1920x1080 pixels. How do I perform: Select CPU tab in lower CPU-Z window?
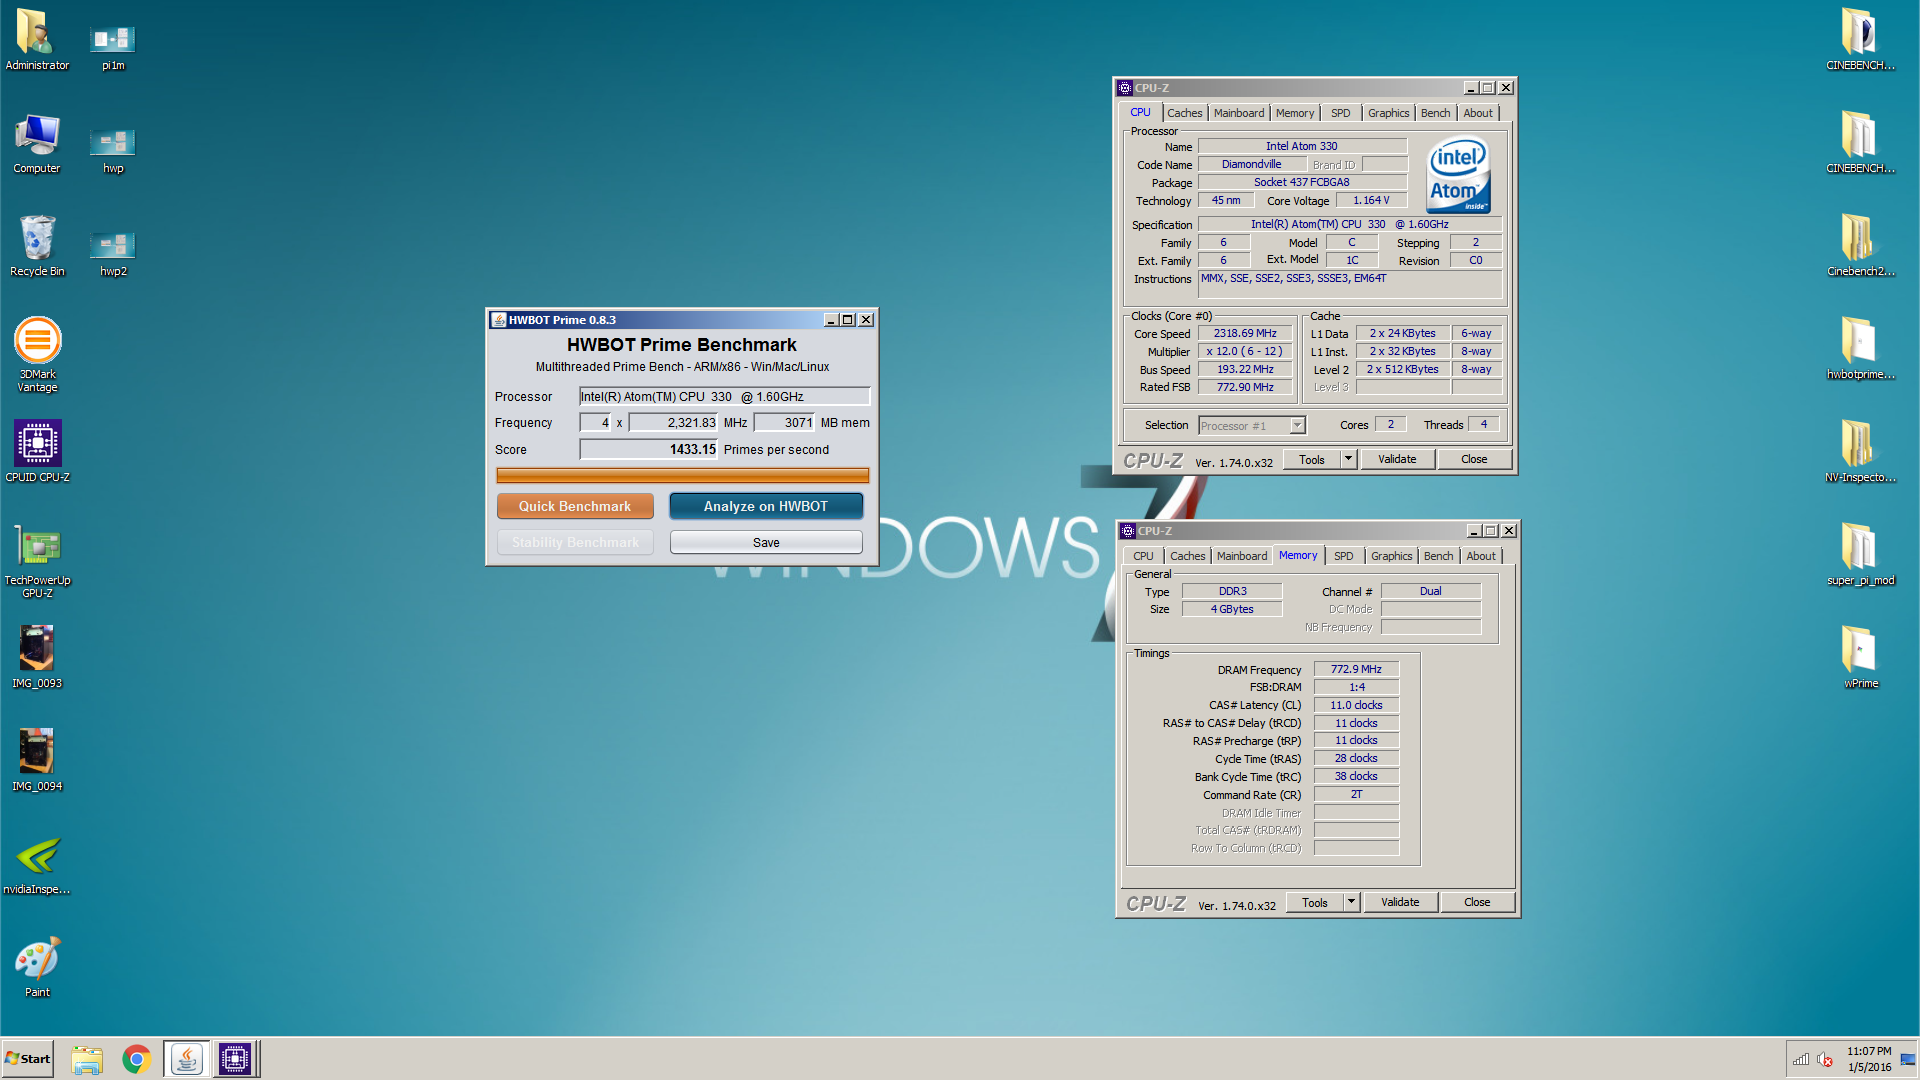1143,556
